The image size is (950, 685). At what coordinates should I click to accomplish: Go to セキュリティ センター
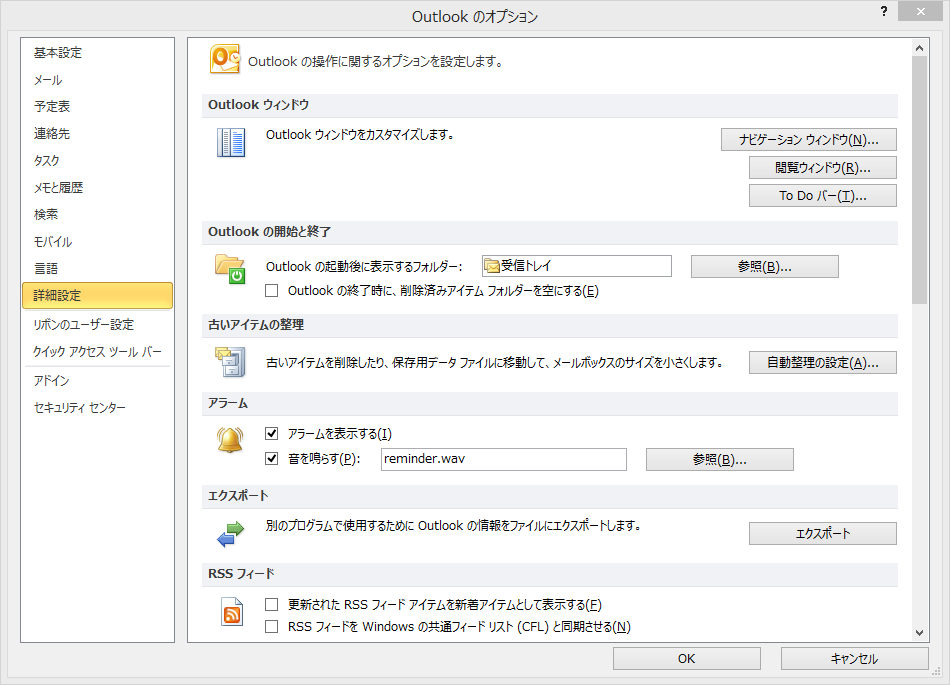(97, 408)
